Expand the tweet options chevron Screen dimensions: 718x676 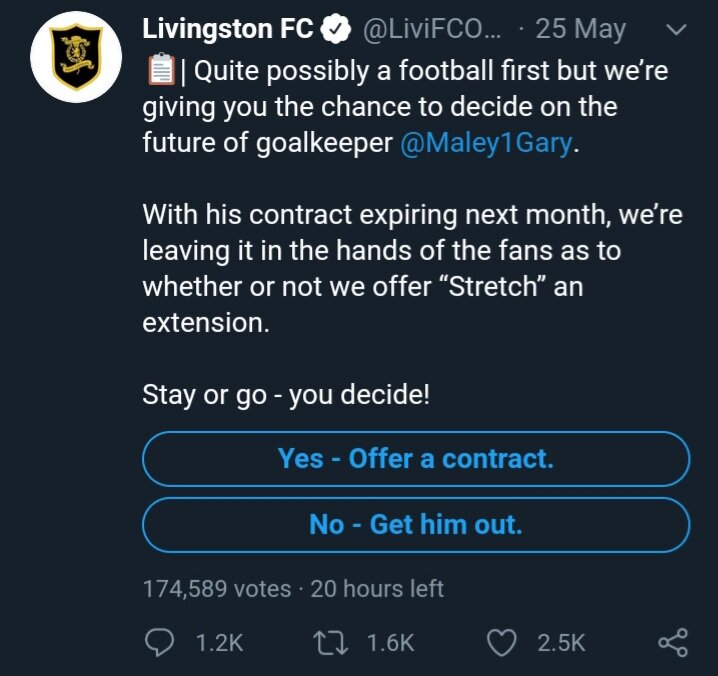[x=676, y=30]
